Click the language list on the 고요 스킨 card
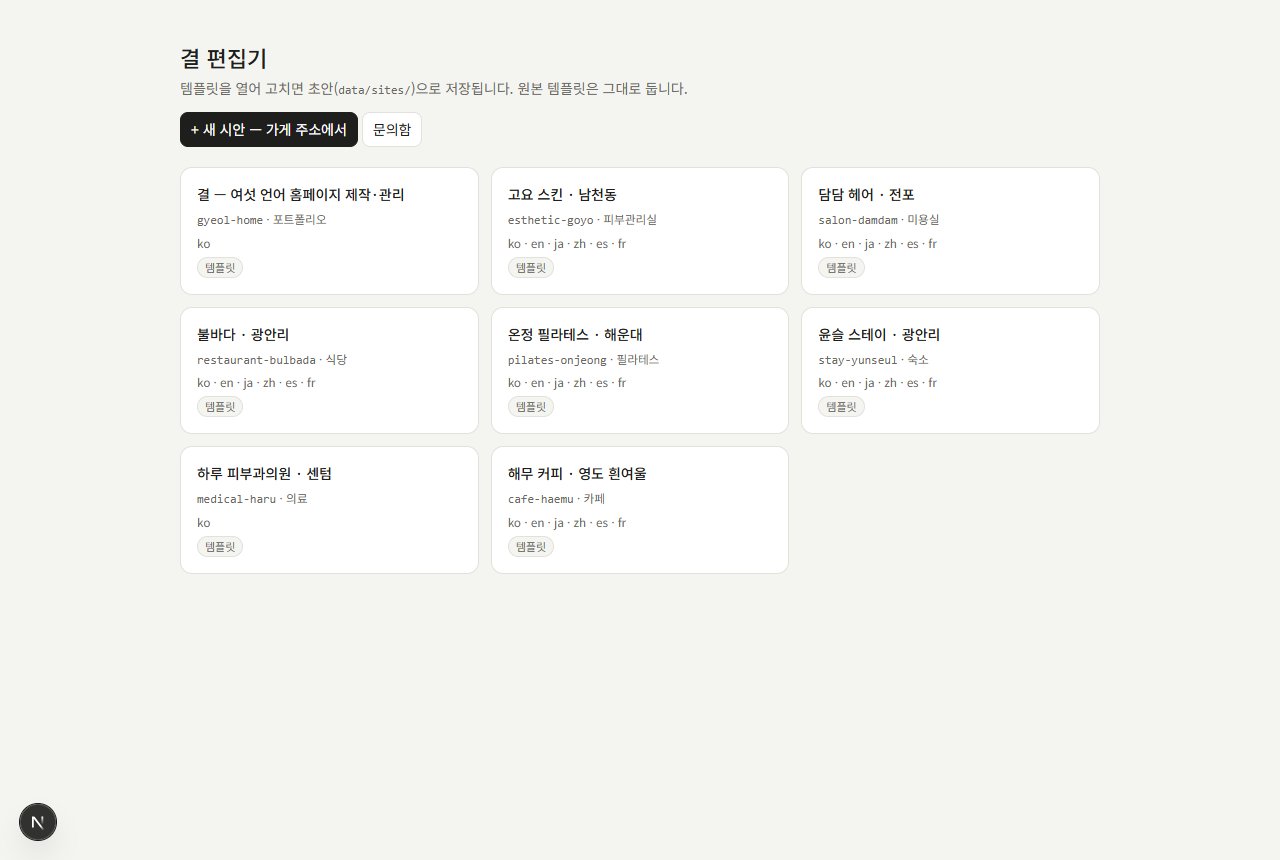1280x860 pixels. pyautogui.click(x=567, y=244)
